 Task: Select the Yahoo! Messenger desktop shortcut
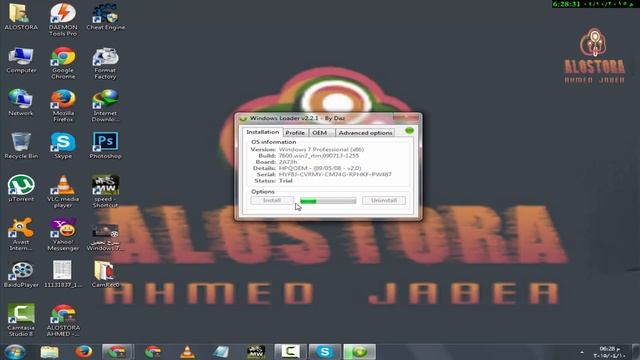(x=63, y=234)
